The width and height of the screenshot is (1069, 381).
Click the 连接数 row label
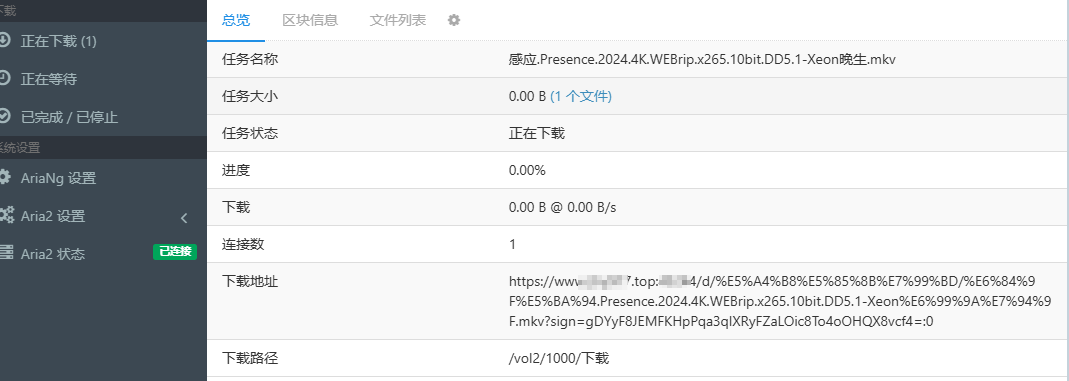243,244
